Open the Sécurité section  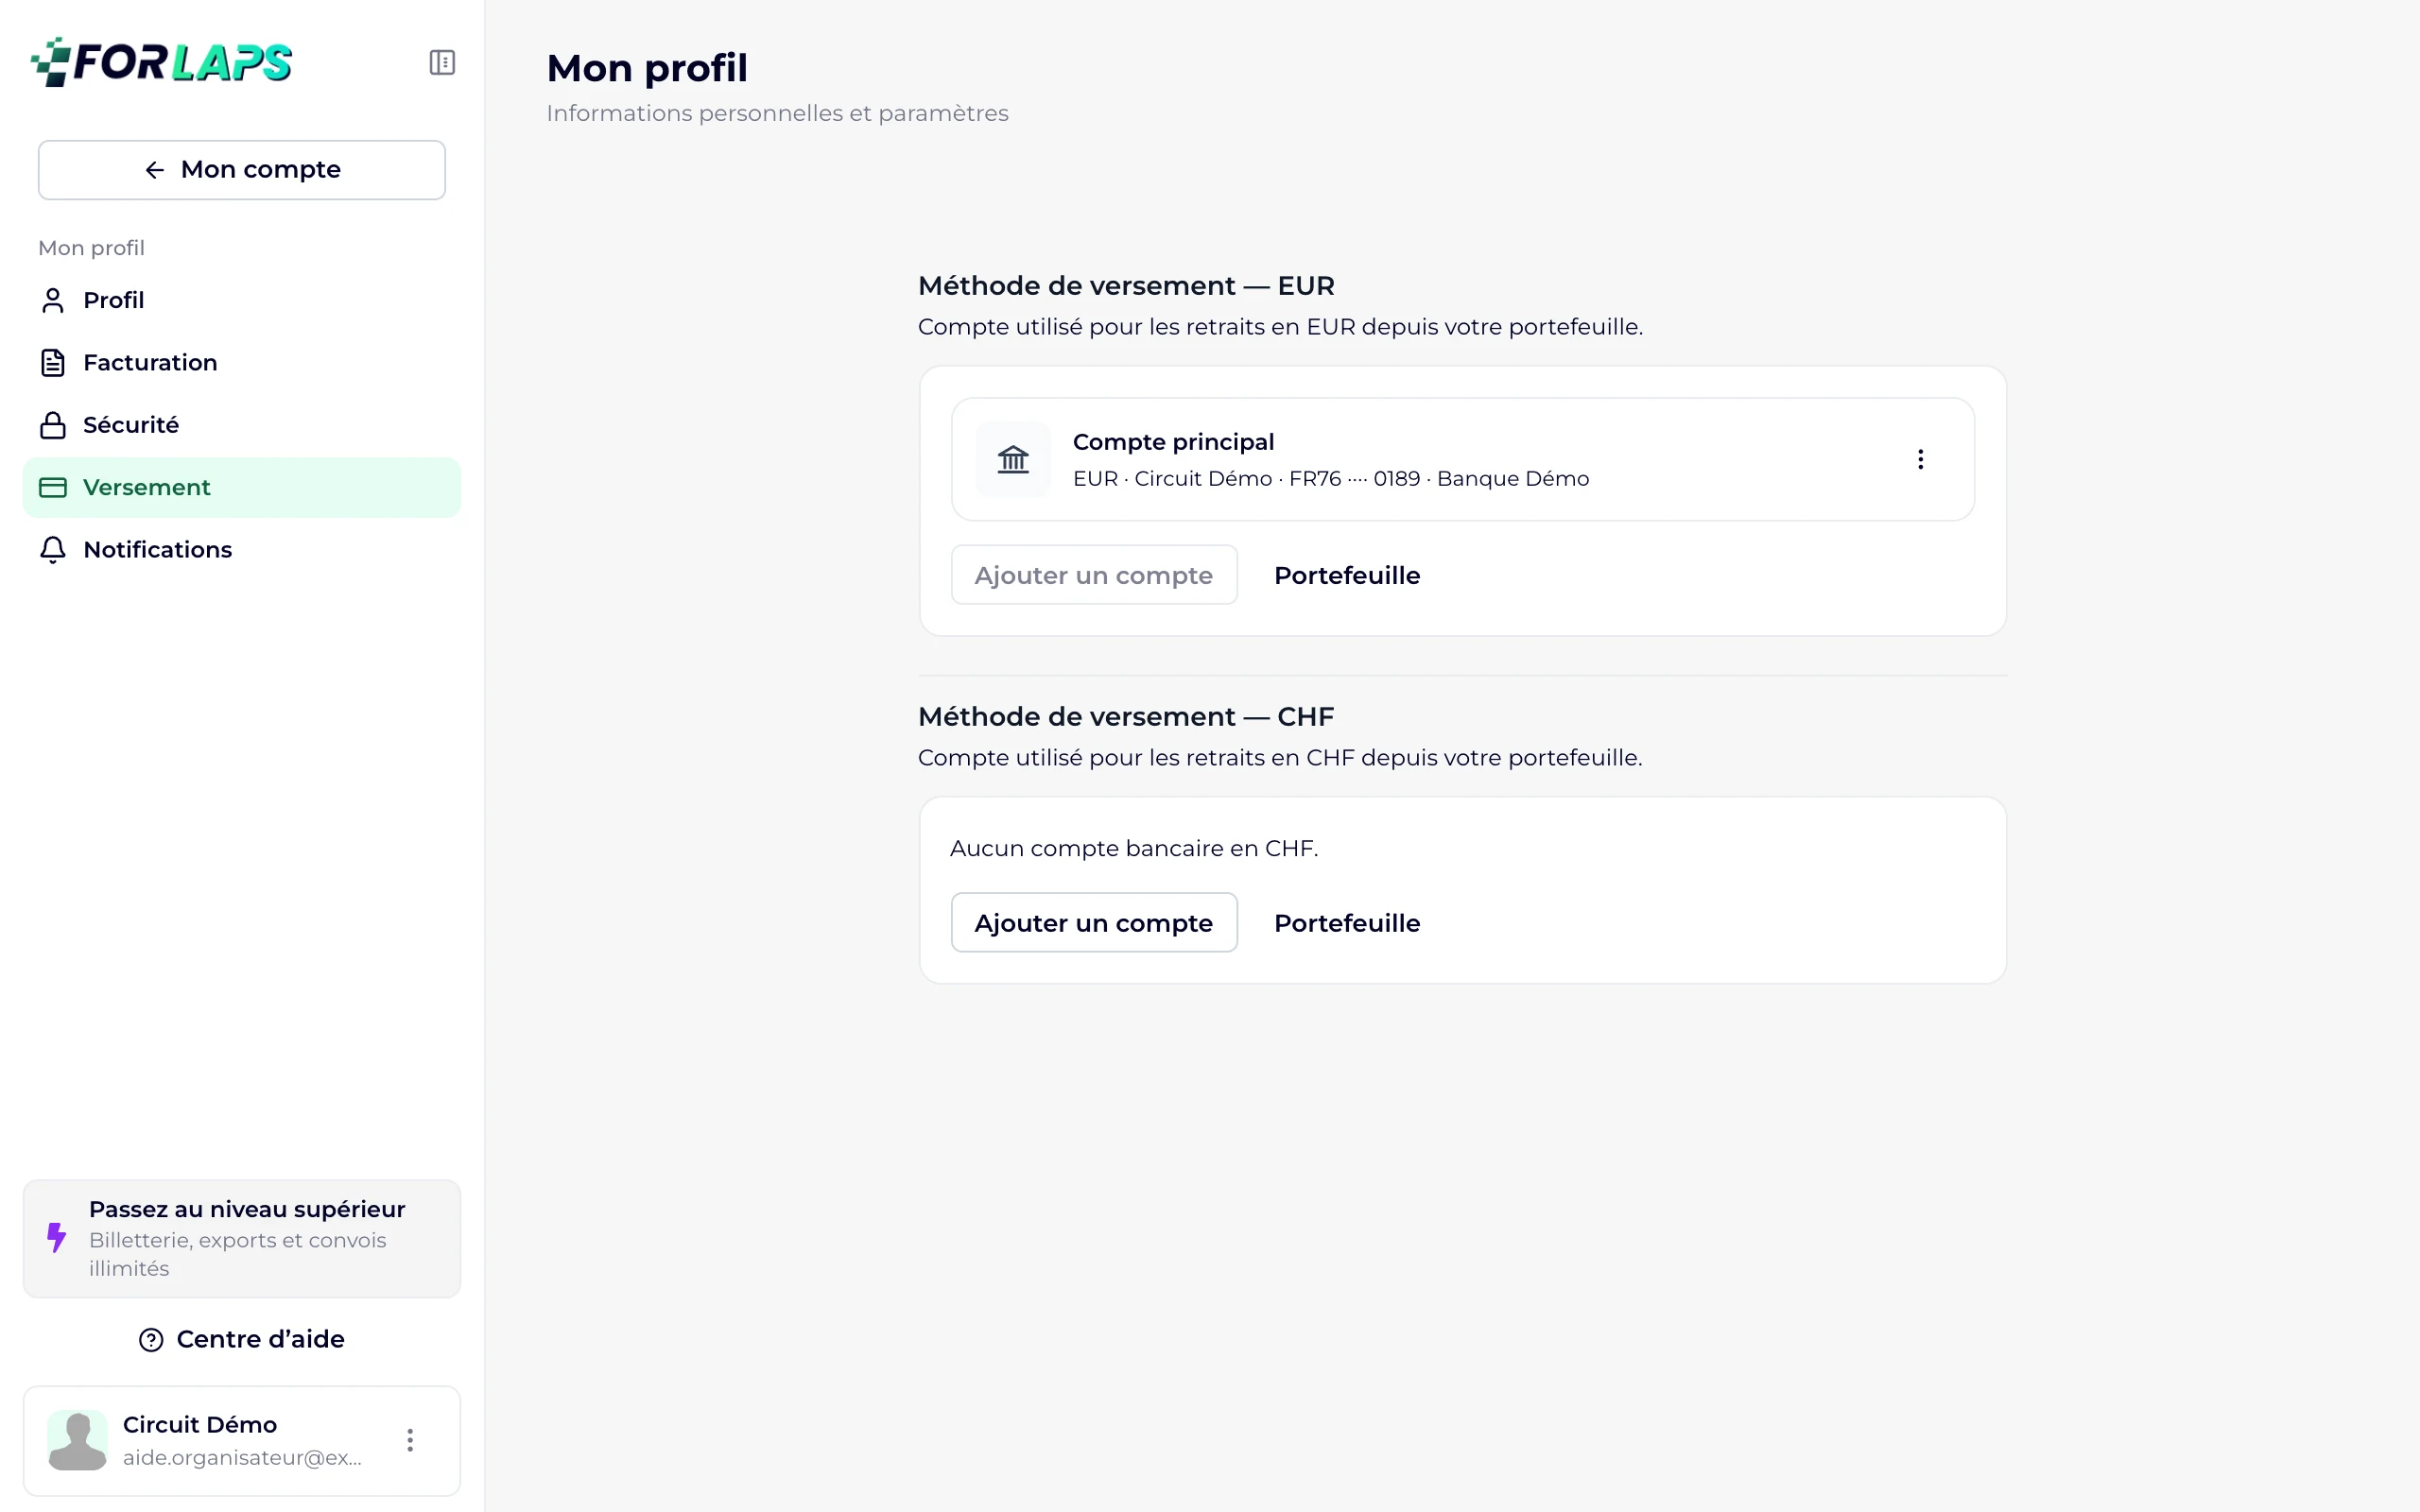(x=242, y=425)
